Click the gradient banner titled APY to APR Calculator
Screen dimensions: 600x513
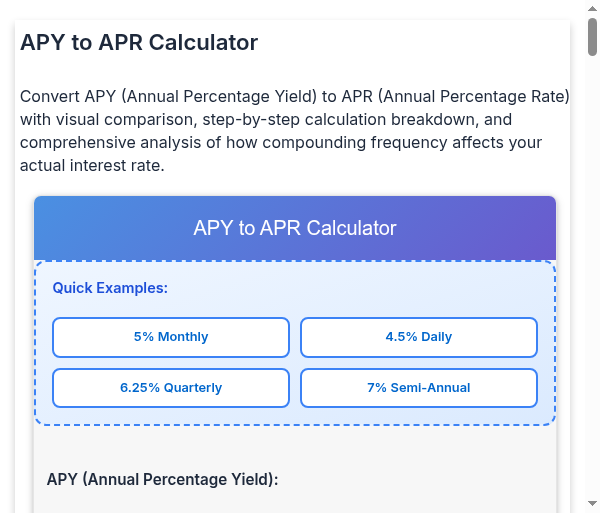[295, 228]
